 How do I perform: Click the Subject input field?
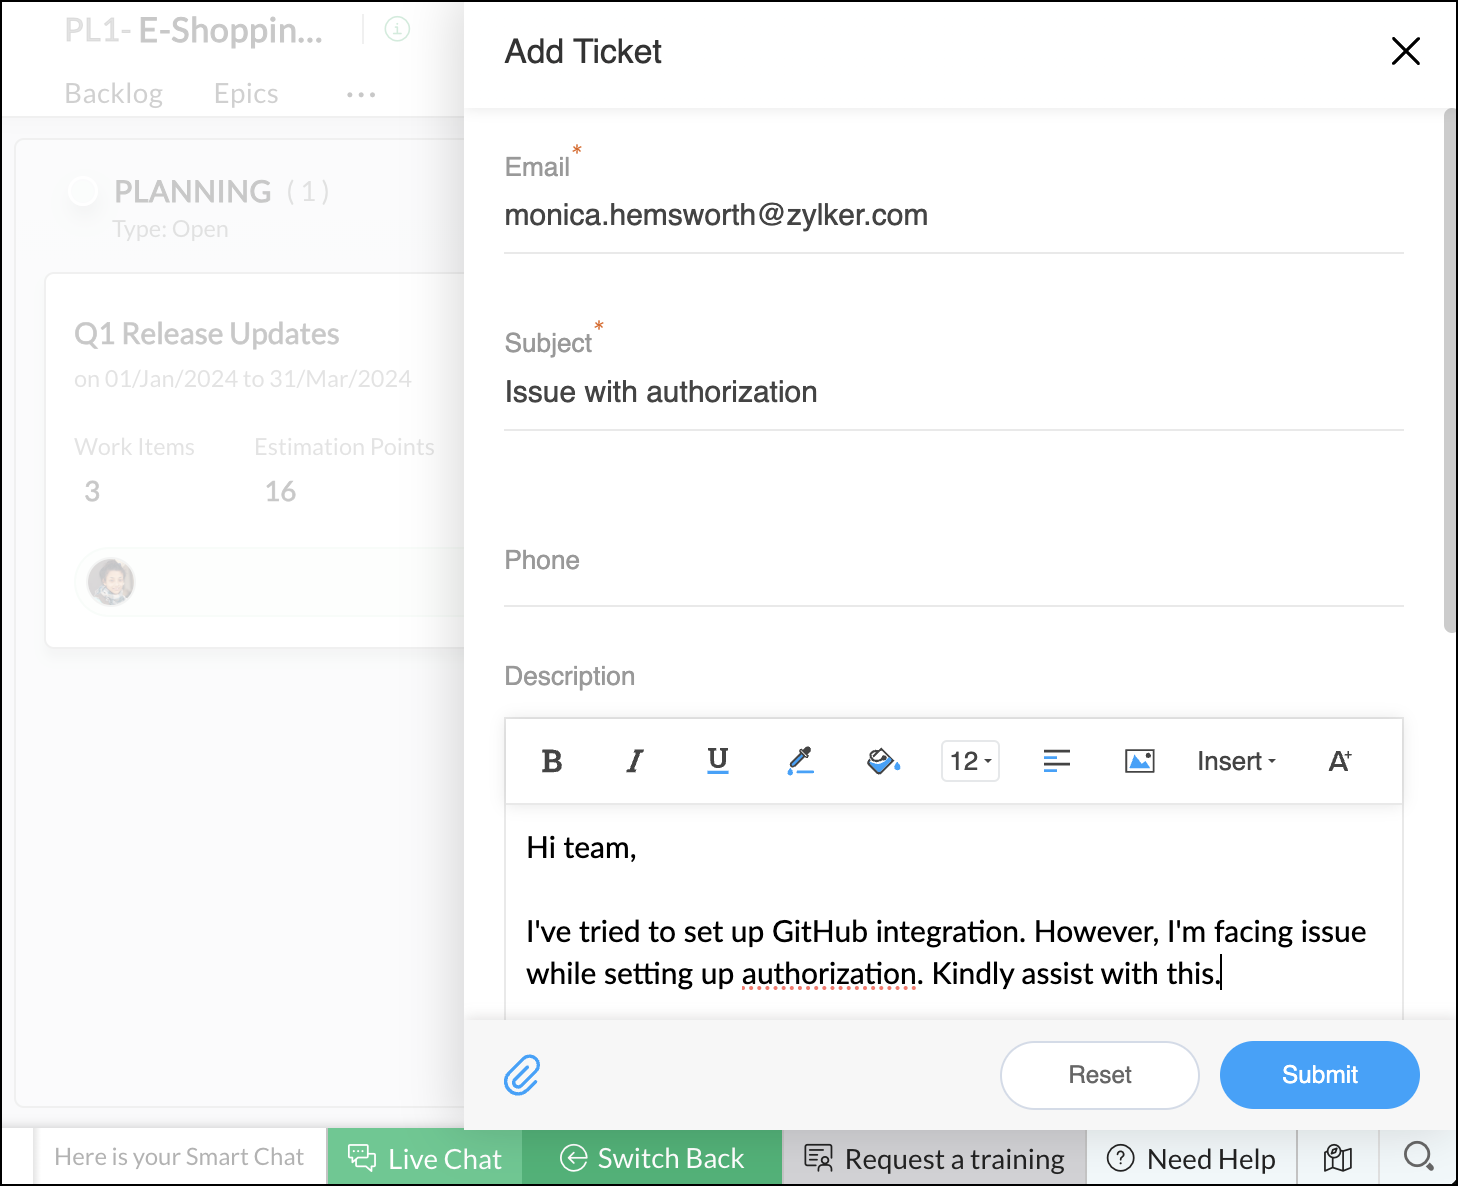(954, 393)
